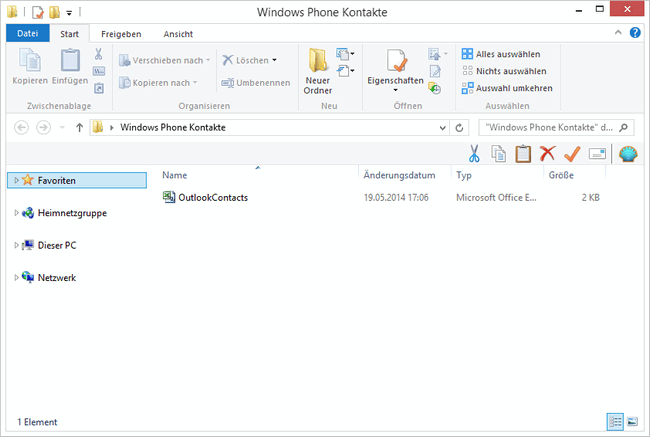Click the copy path icon in Zwischenablage
The image size is (650, 437).
tap(99, 71)
